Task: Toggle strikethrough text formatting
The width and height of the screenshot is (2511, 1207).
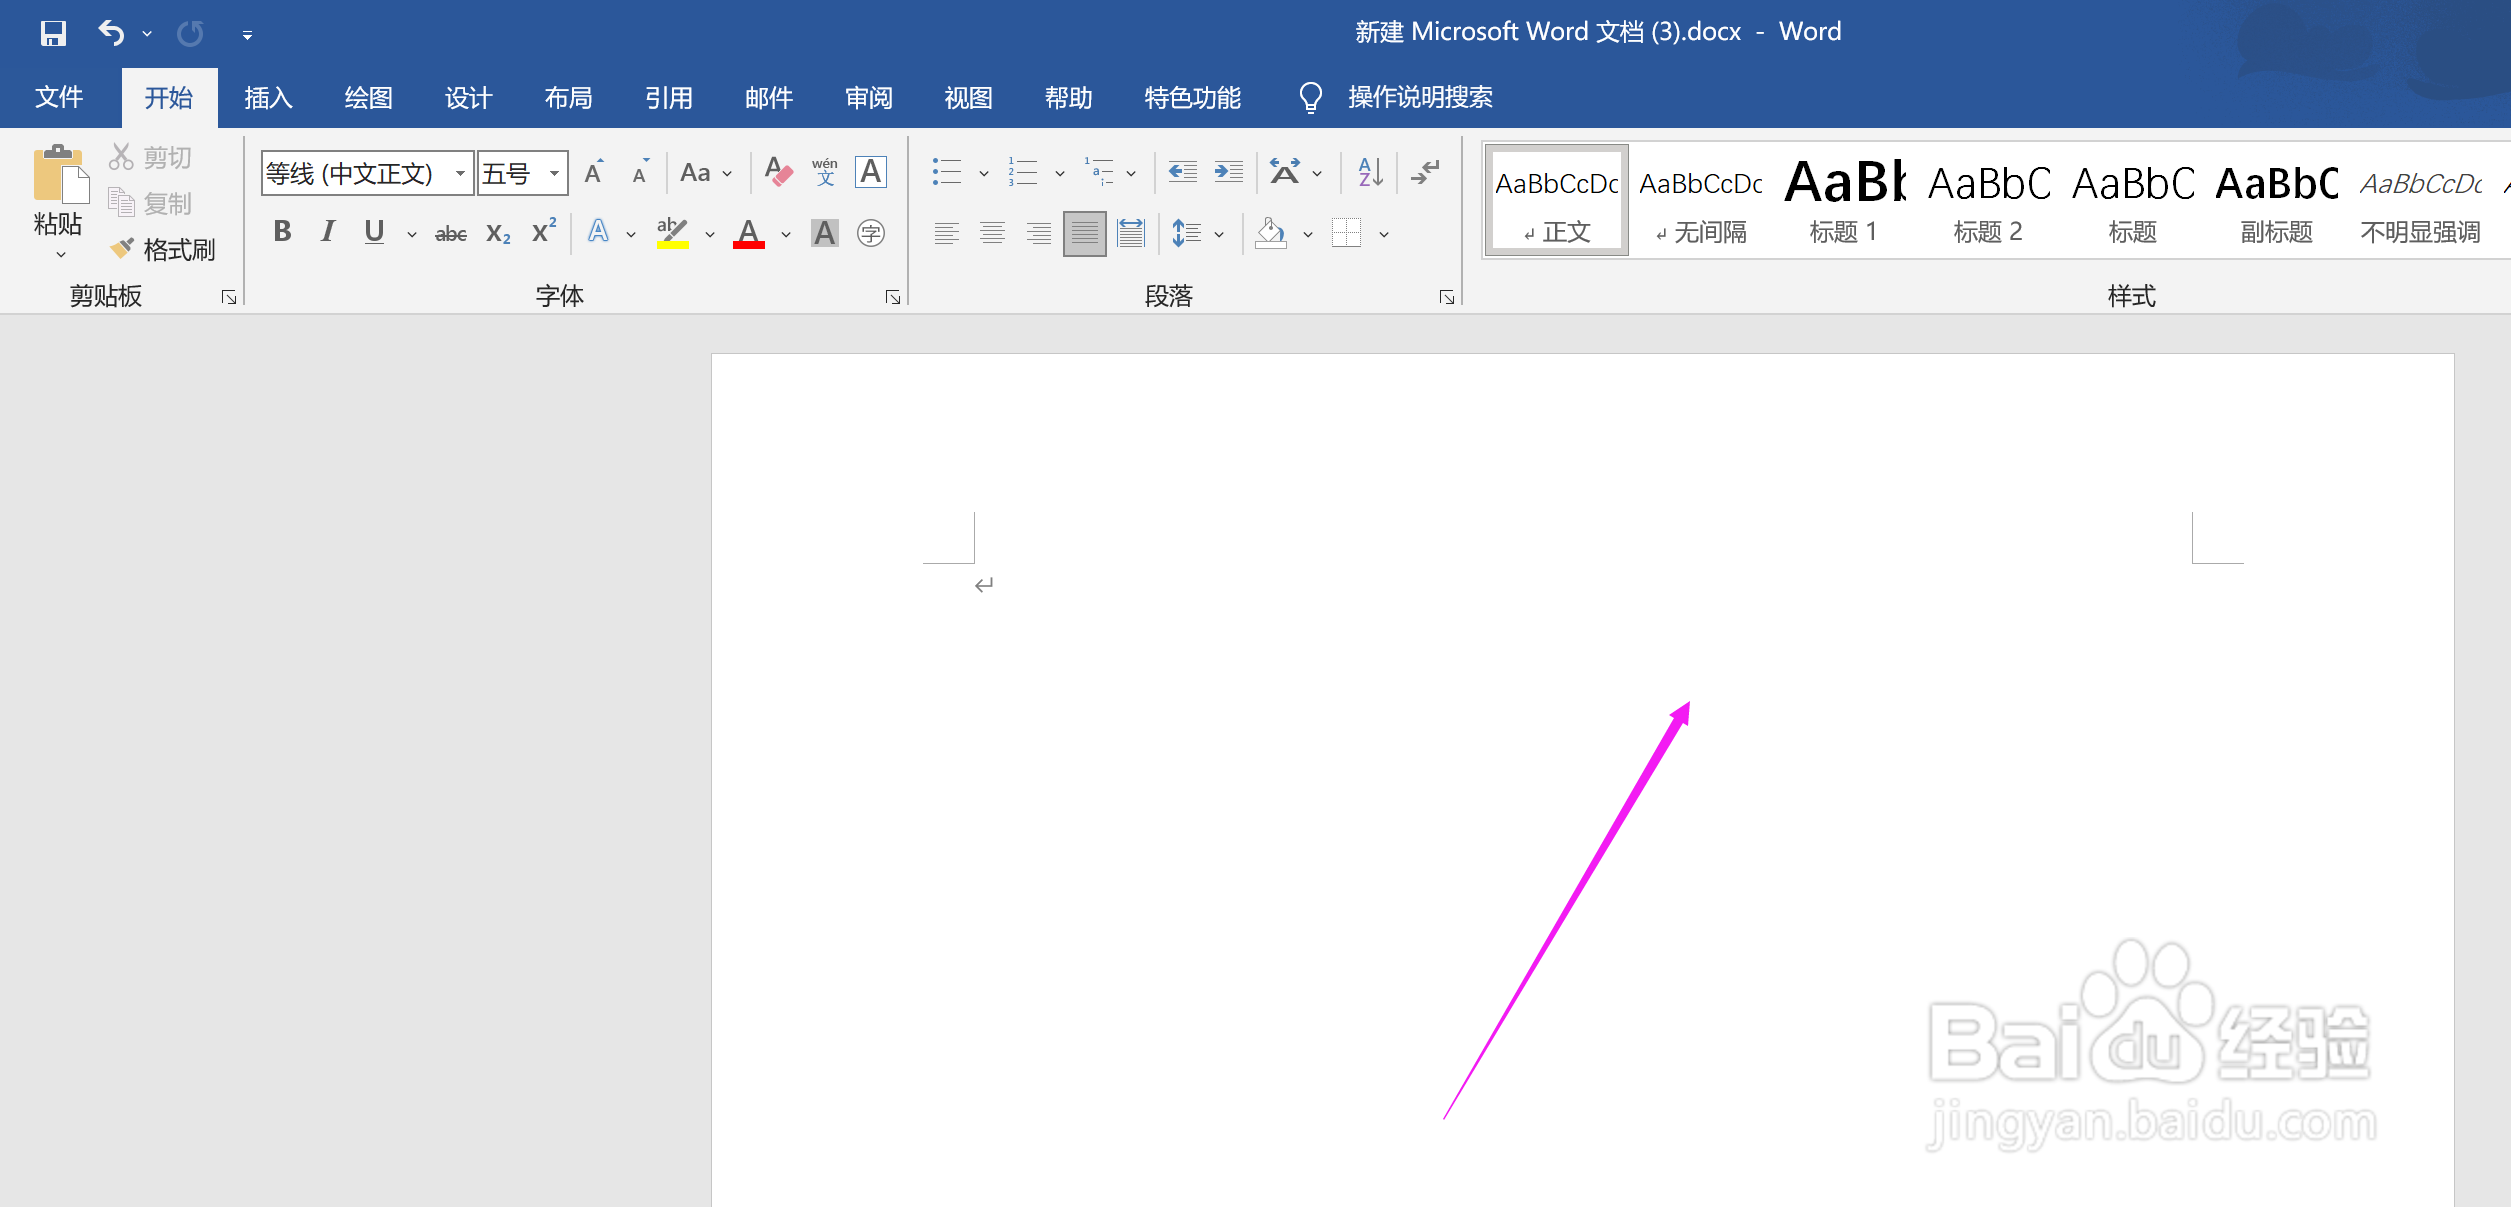Action: coord(450,234)
